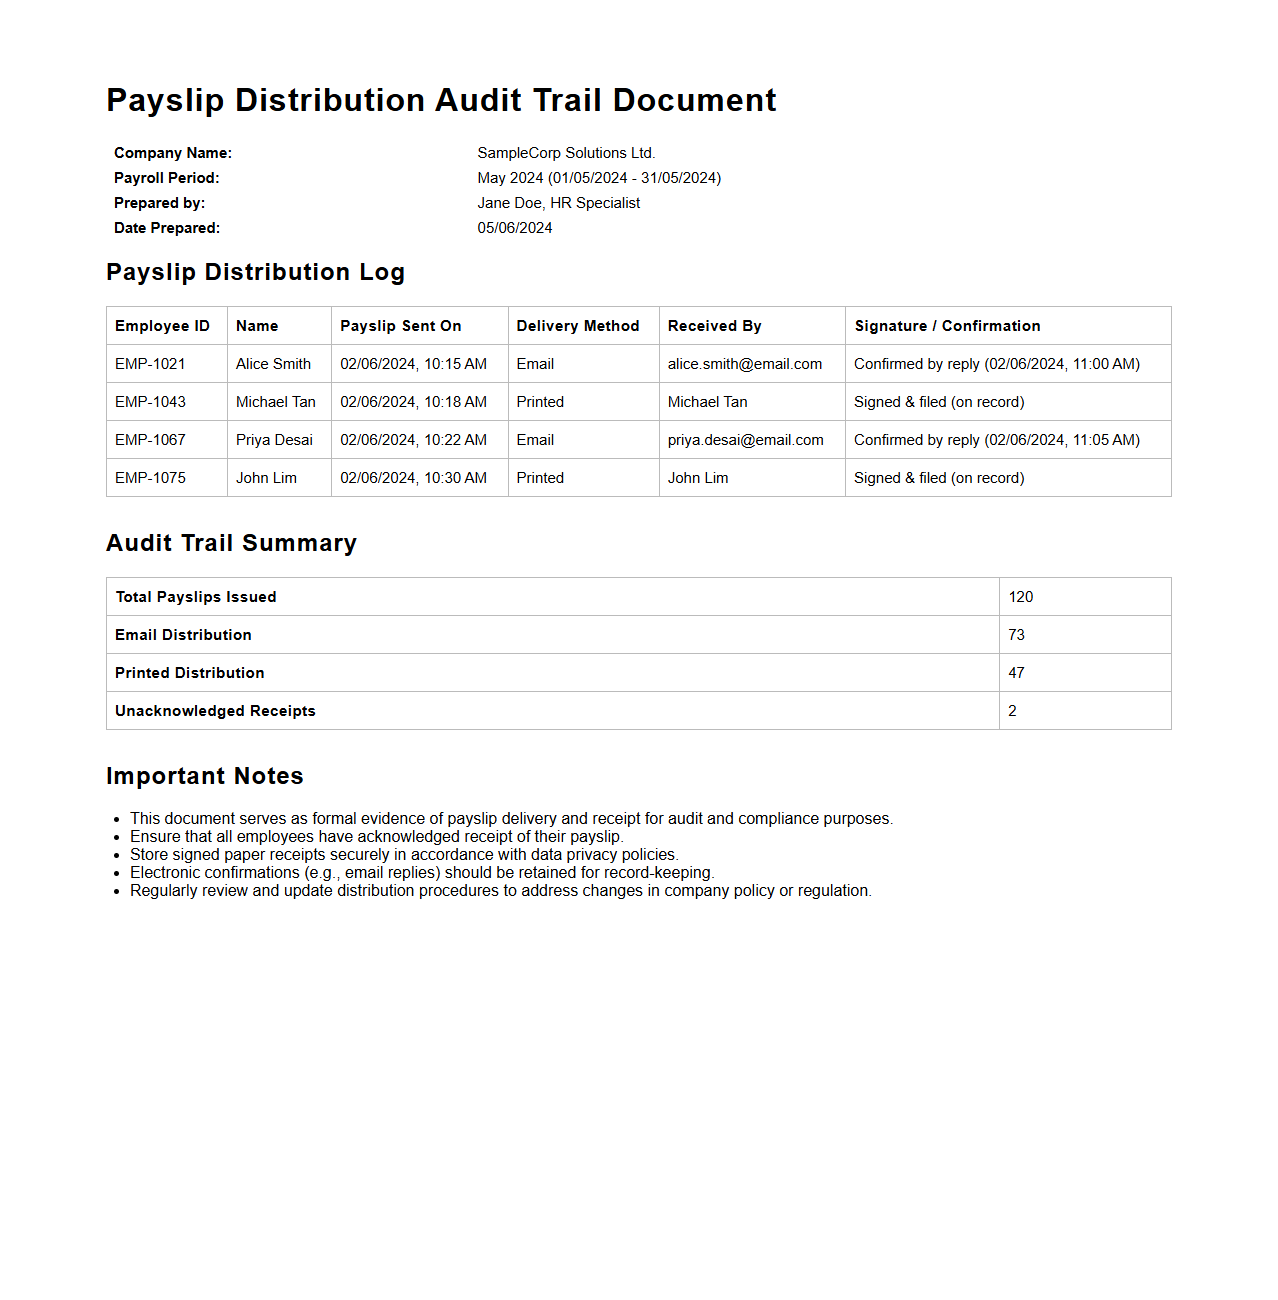Click the document title heading
The width and height of the screenshot is (1278, 1300).
441,100
